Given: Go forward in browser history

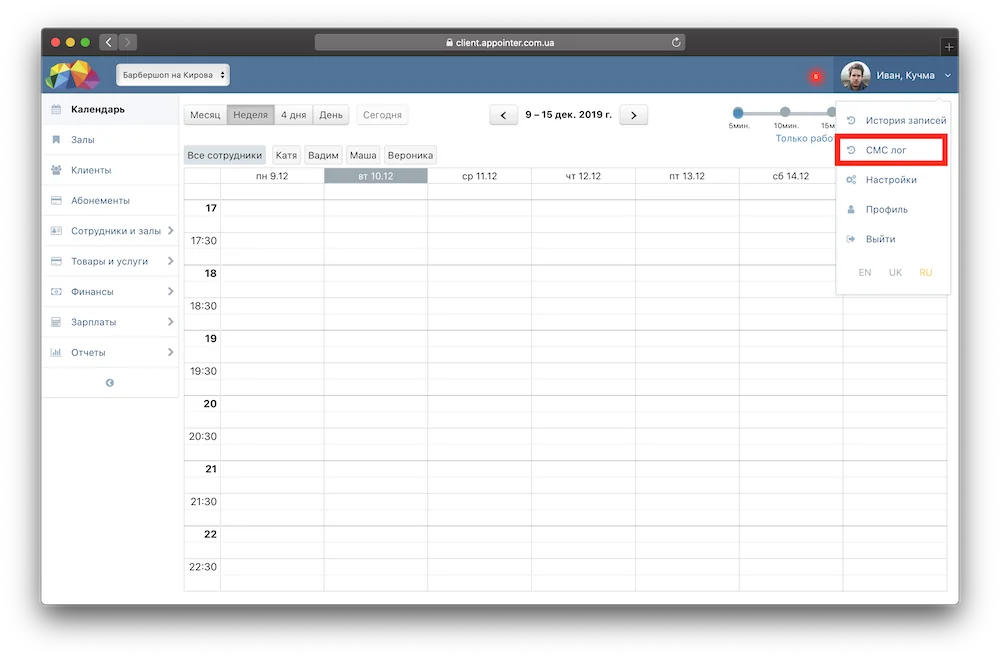Looking at the screenshot, I should 128,42.
